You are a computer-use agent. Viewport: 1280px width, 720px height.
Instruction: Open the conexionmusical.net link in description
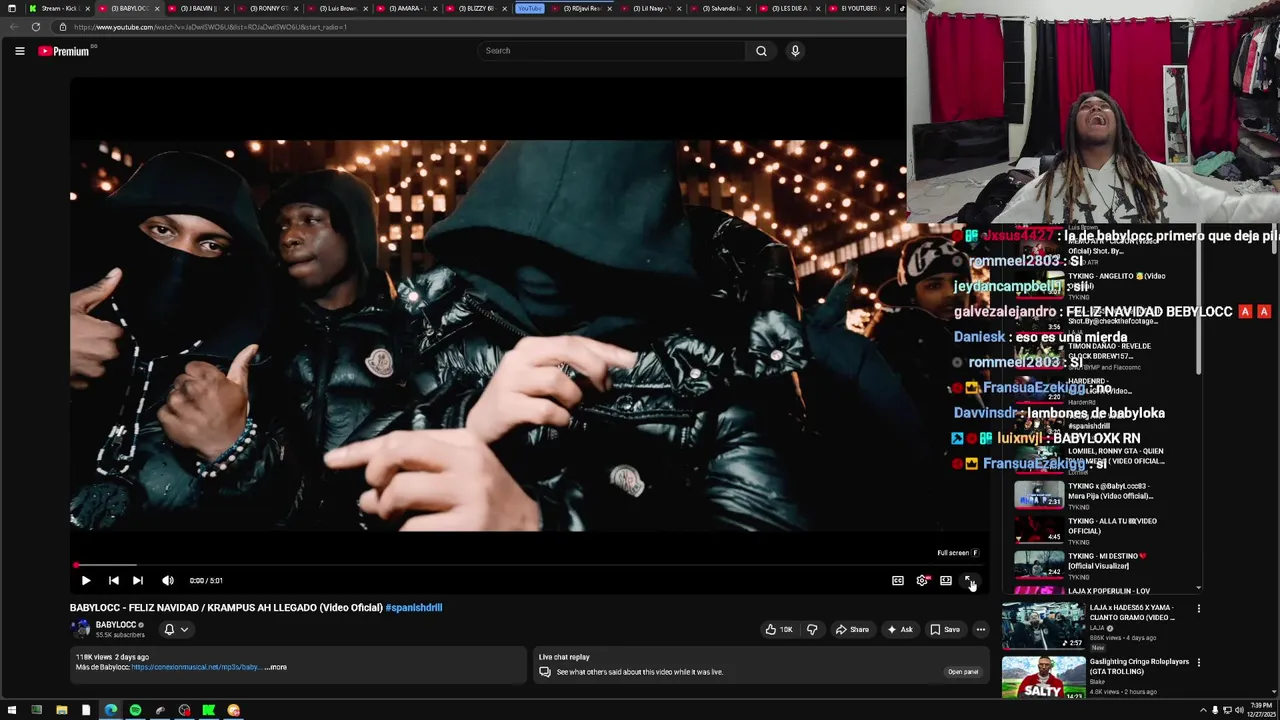point(196,667)
